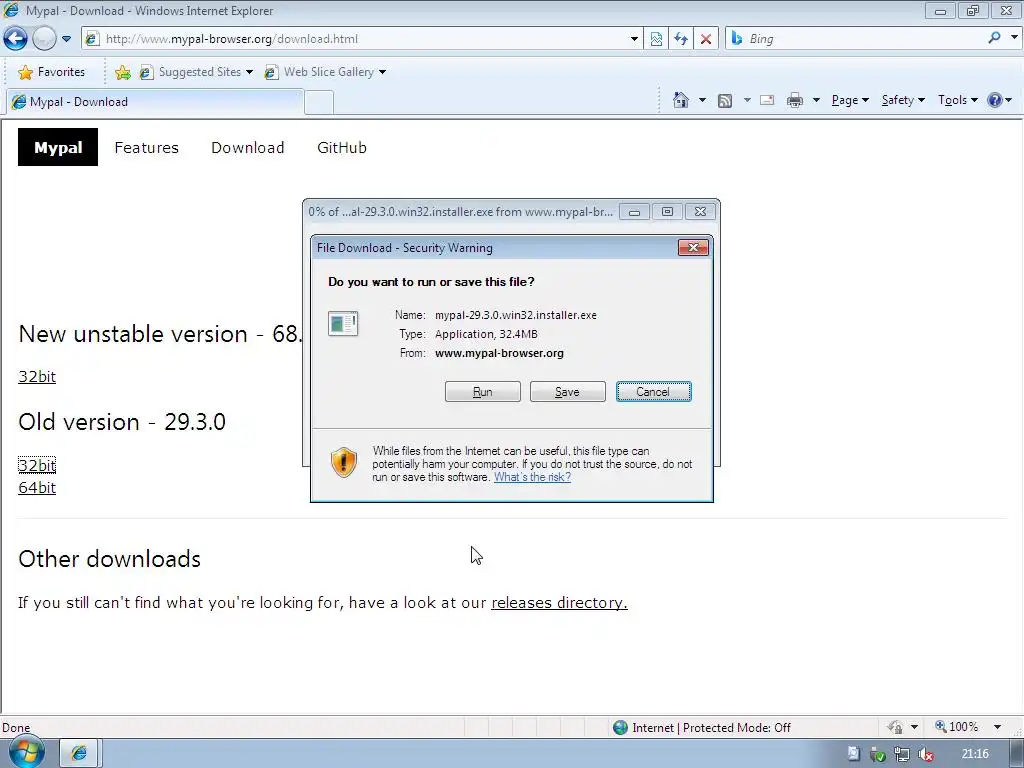Click the 21:16 clock in tray
The image size is (1024, 768).
tap(974, 754)
